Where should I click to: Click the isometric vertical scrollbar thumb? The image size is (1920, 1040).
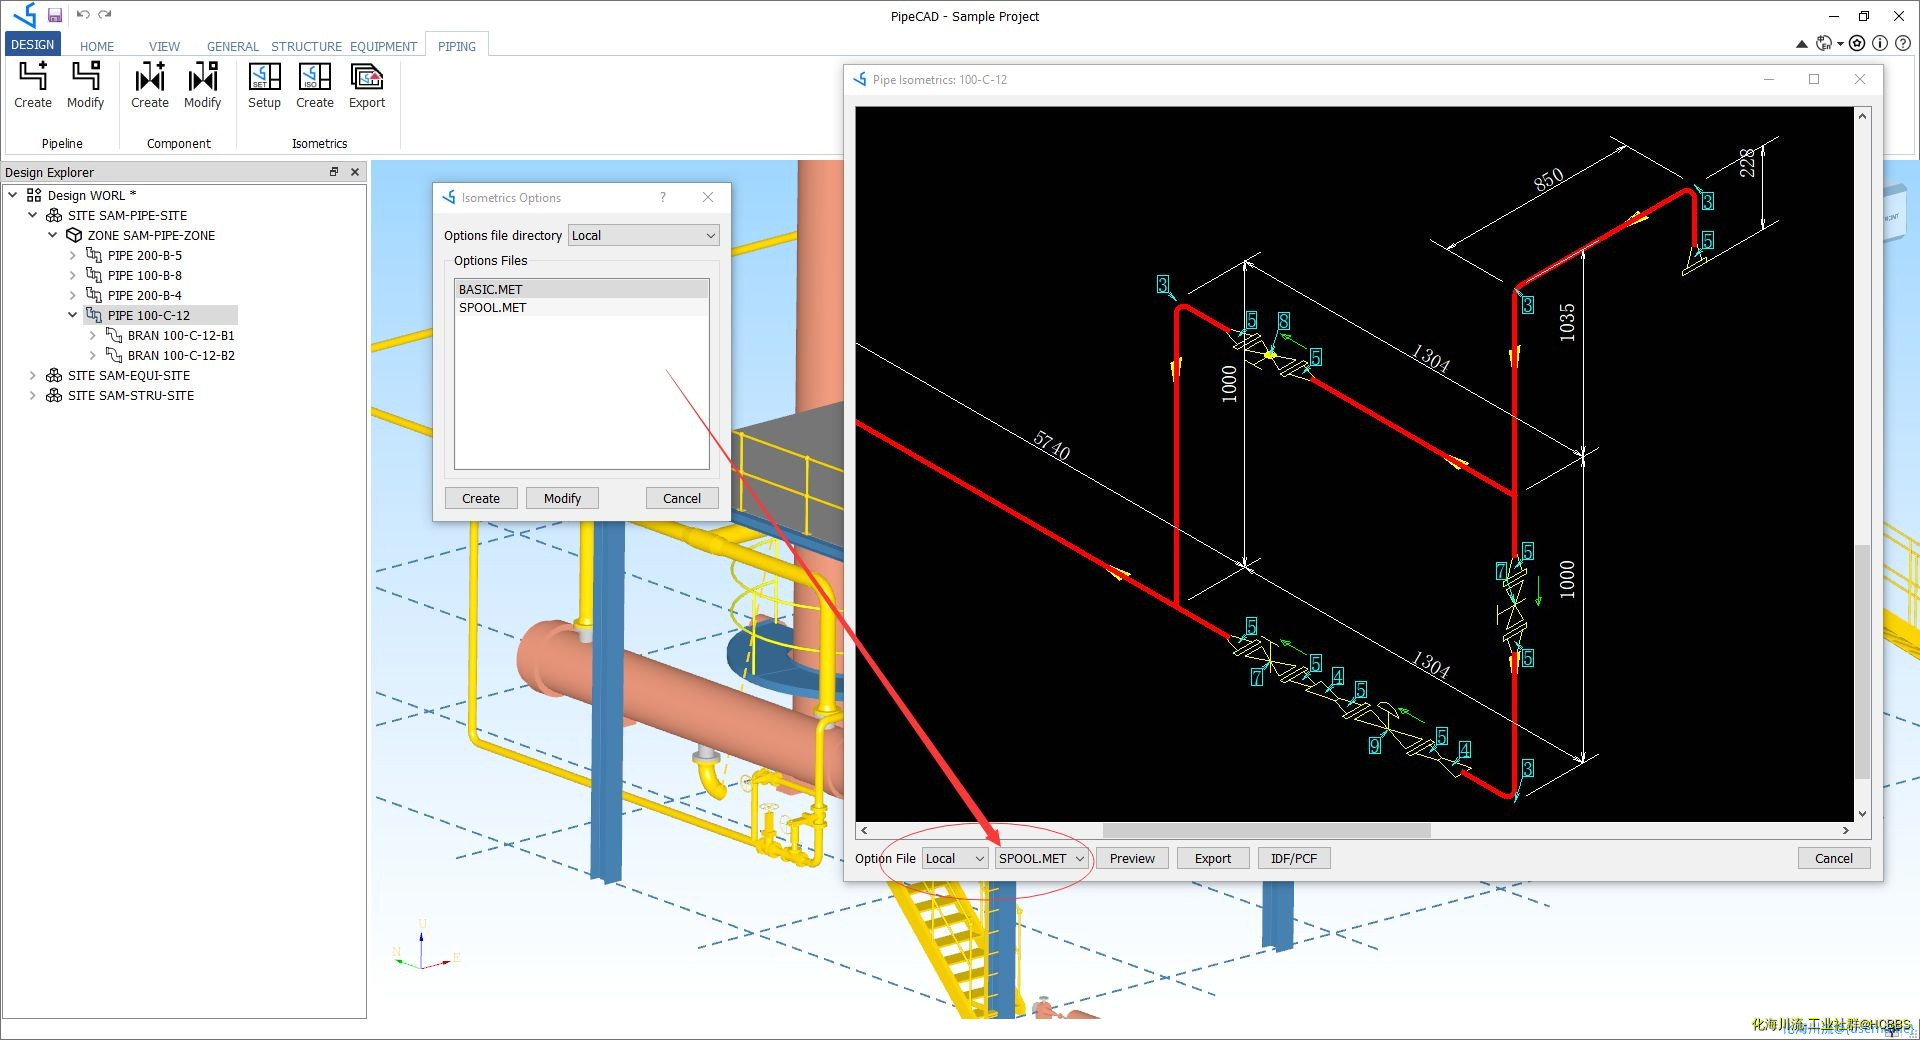[1862, 661]
